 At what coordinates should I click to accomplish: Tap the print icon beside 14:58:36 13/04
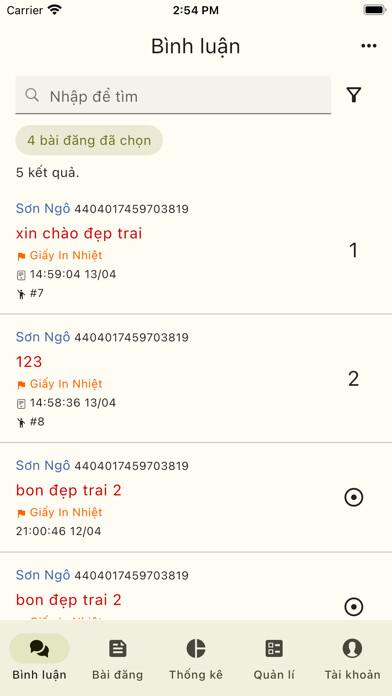tap(21, 403)
